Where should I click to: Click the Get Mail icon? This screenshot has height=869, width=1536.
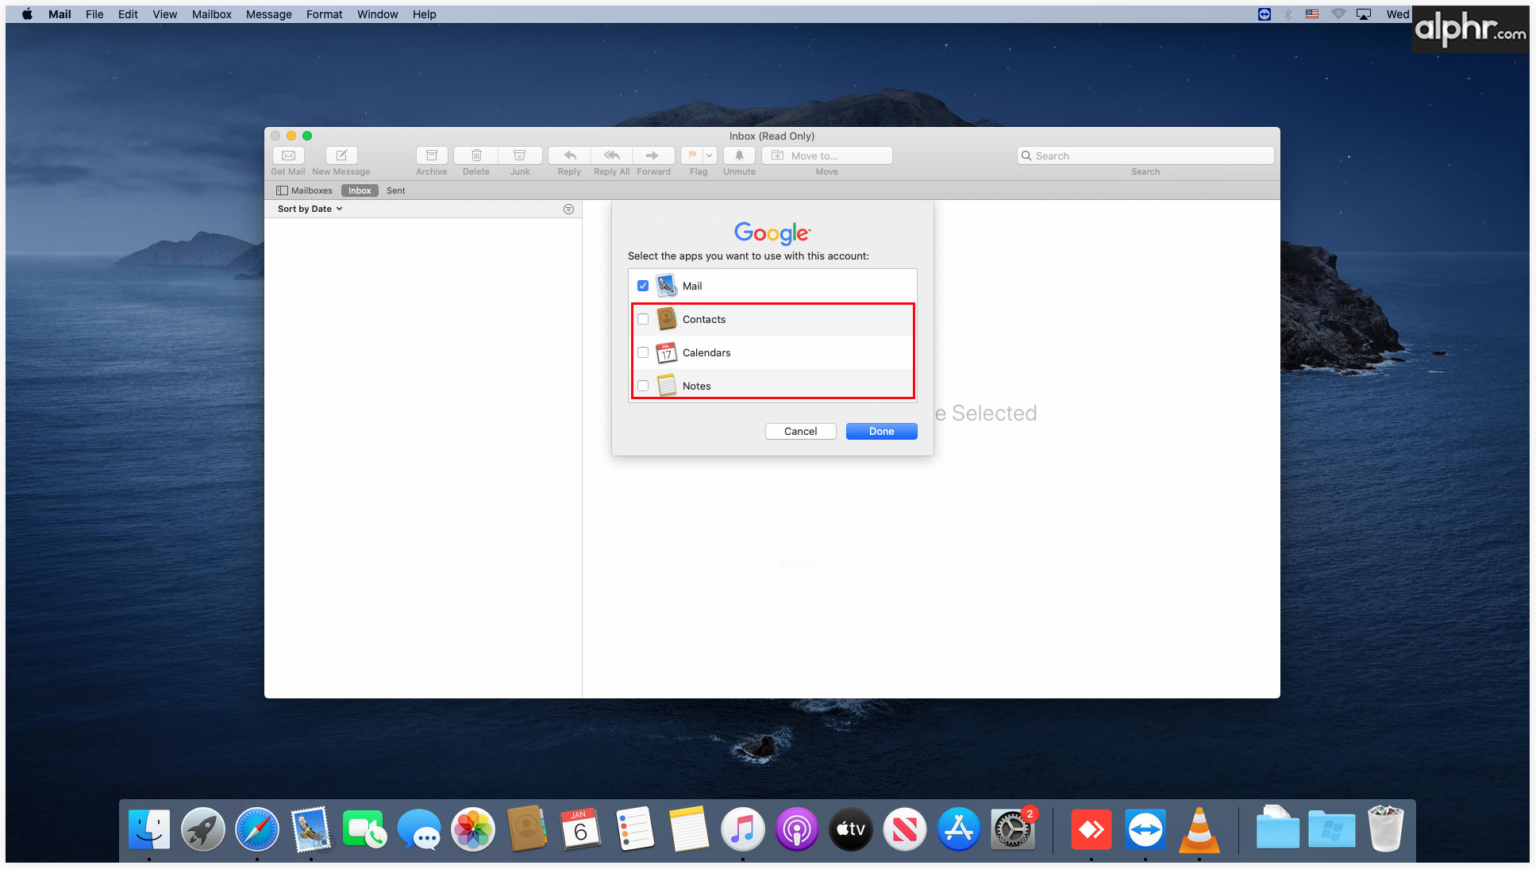click(287, 155)
